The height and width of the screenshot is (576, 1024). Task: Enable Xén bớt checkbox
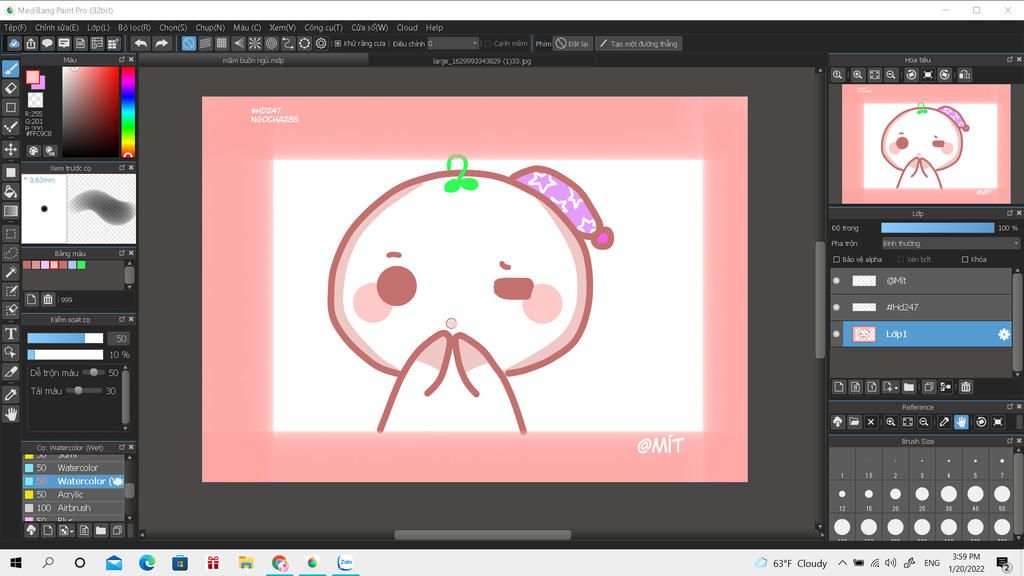[901, 259]
